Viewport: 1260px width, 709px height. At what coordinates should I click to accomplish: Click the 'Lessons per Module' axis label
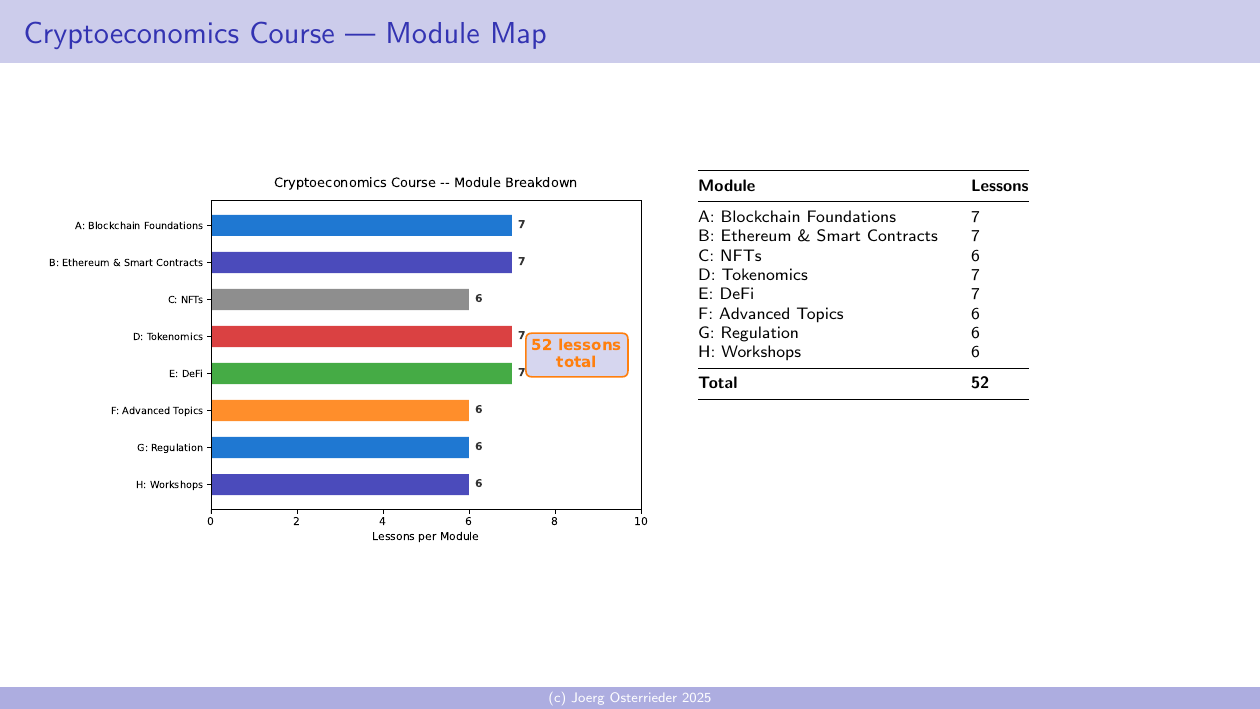pyautogui.click(x=425, y=536)
